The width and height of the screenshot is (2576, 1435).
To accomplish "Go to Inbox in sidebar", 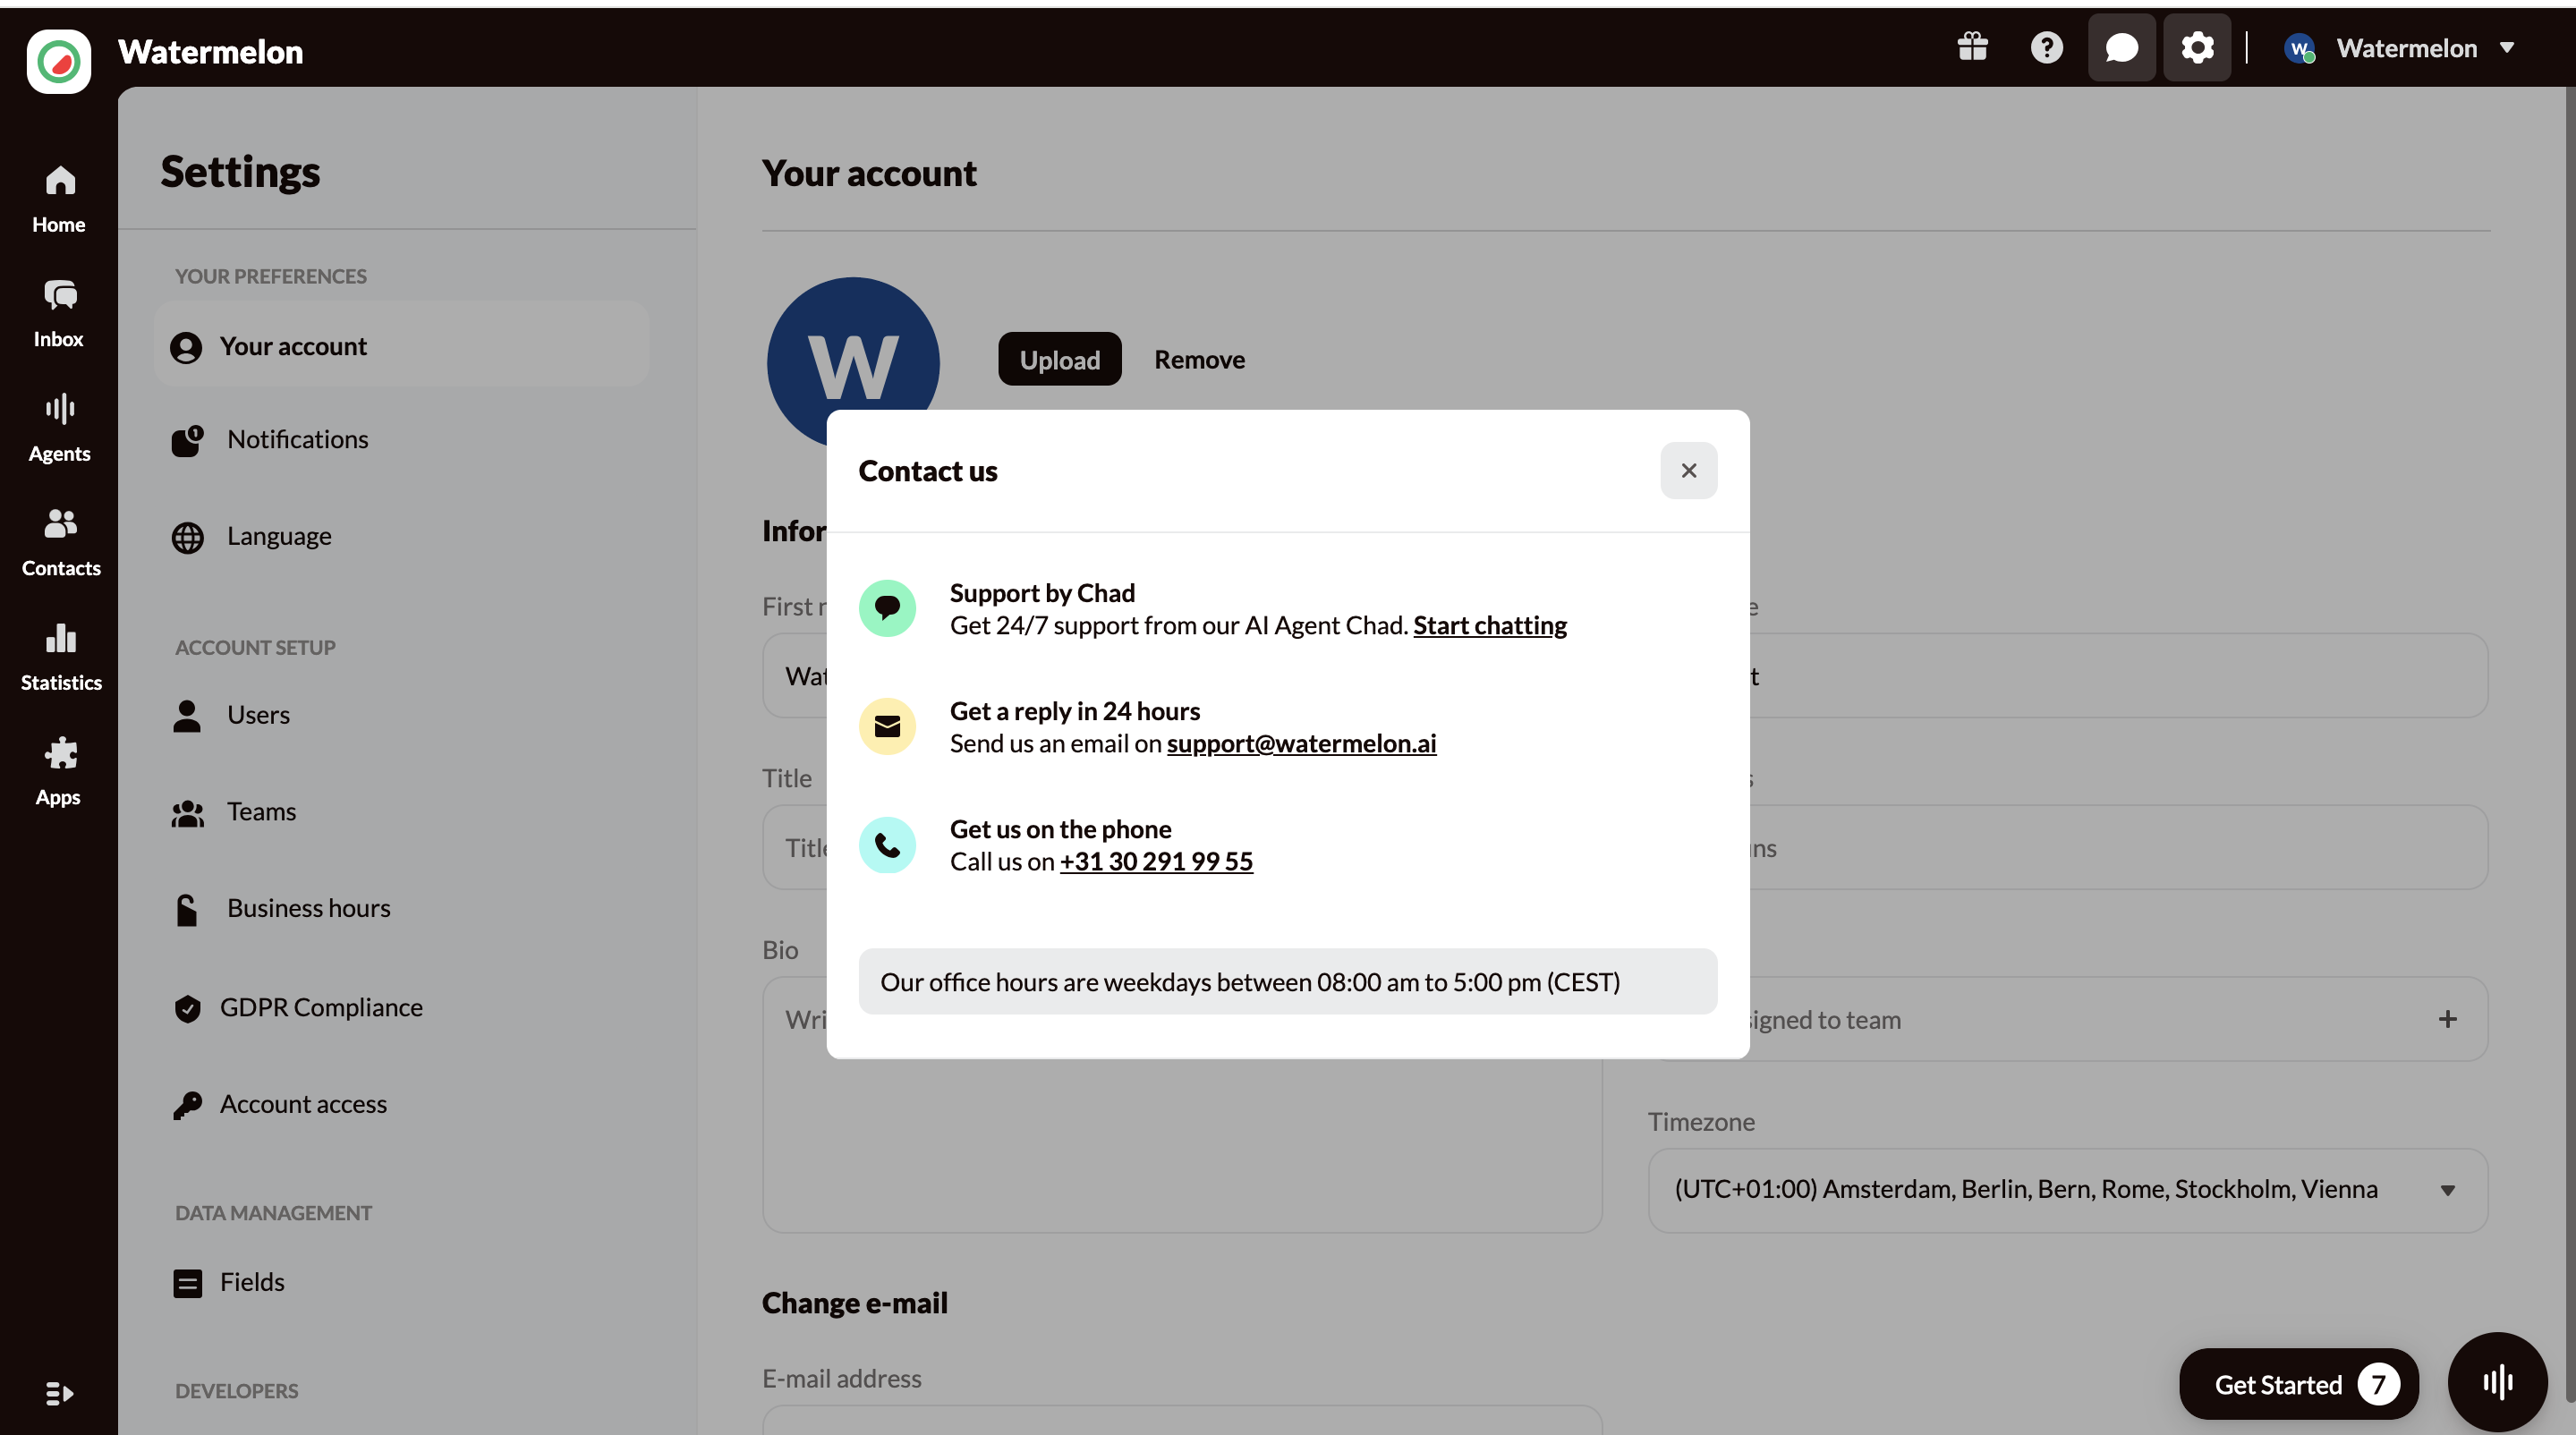I will [x=59, y=313].
